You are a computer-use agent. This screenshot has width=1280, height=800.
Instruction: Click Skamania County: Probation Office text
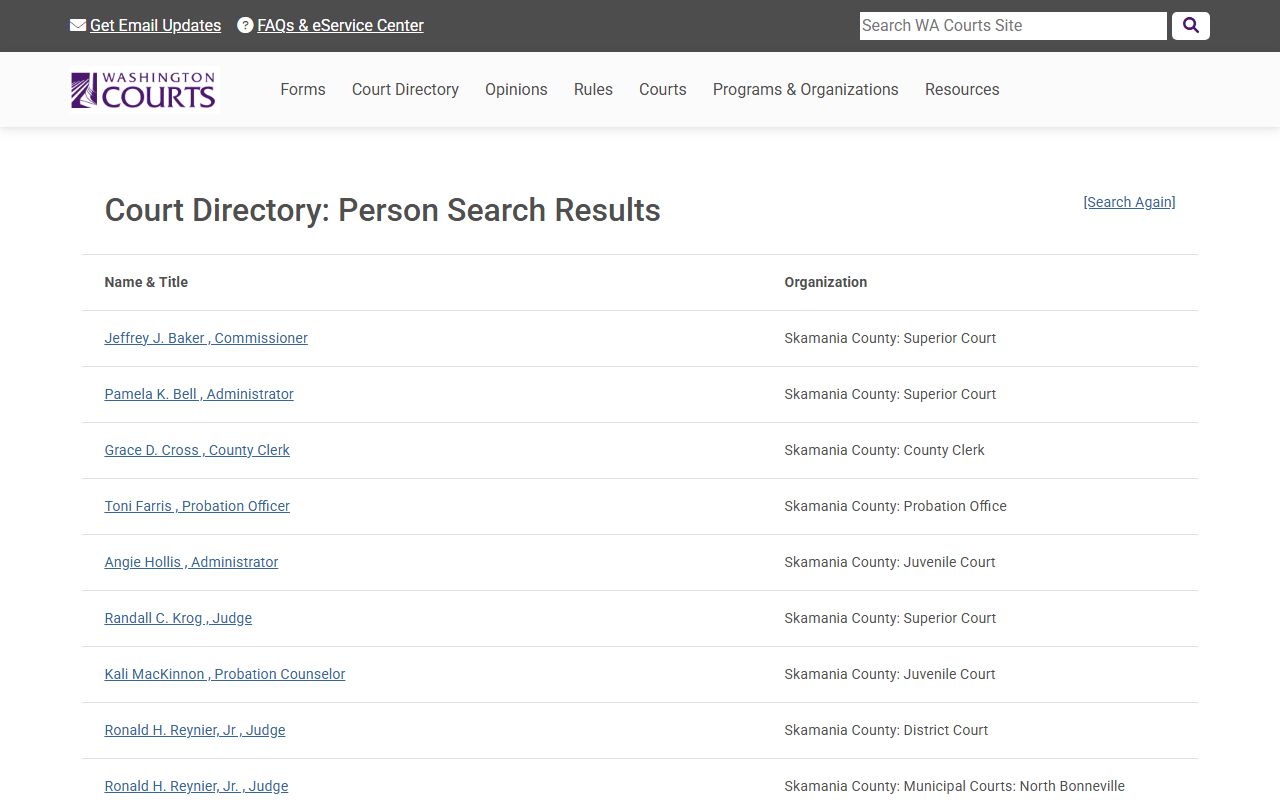point(895,506)
